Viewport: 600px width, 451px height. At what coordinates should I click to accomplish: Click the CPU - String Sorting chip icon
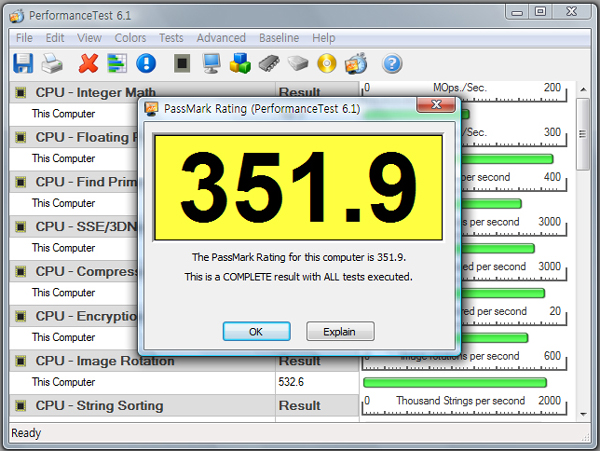coord(21,406)
